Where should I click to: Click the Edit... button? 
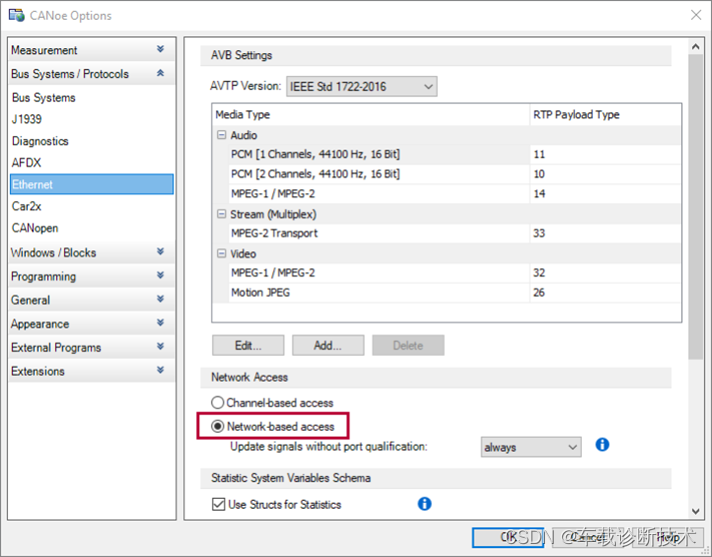[x=248, y=345]
